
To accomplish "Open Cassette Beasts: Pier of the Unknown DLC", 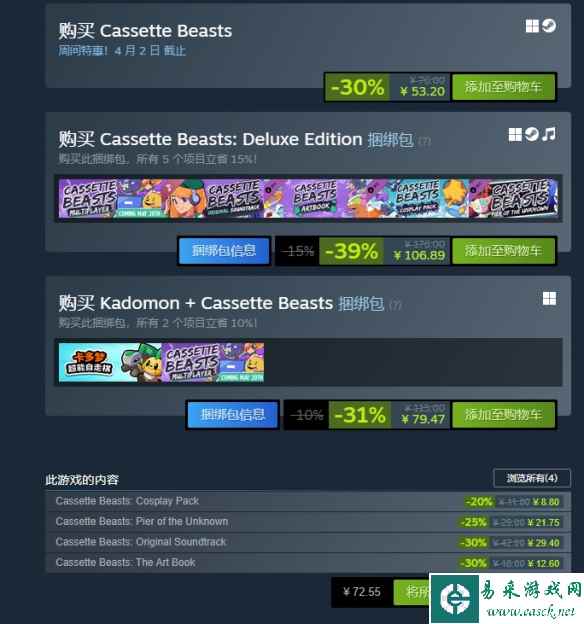I will [308, 522].
